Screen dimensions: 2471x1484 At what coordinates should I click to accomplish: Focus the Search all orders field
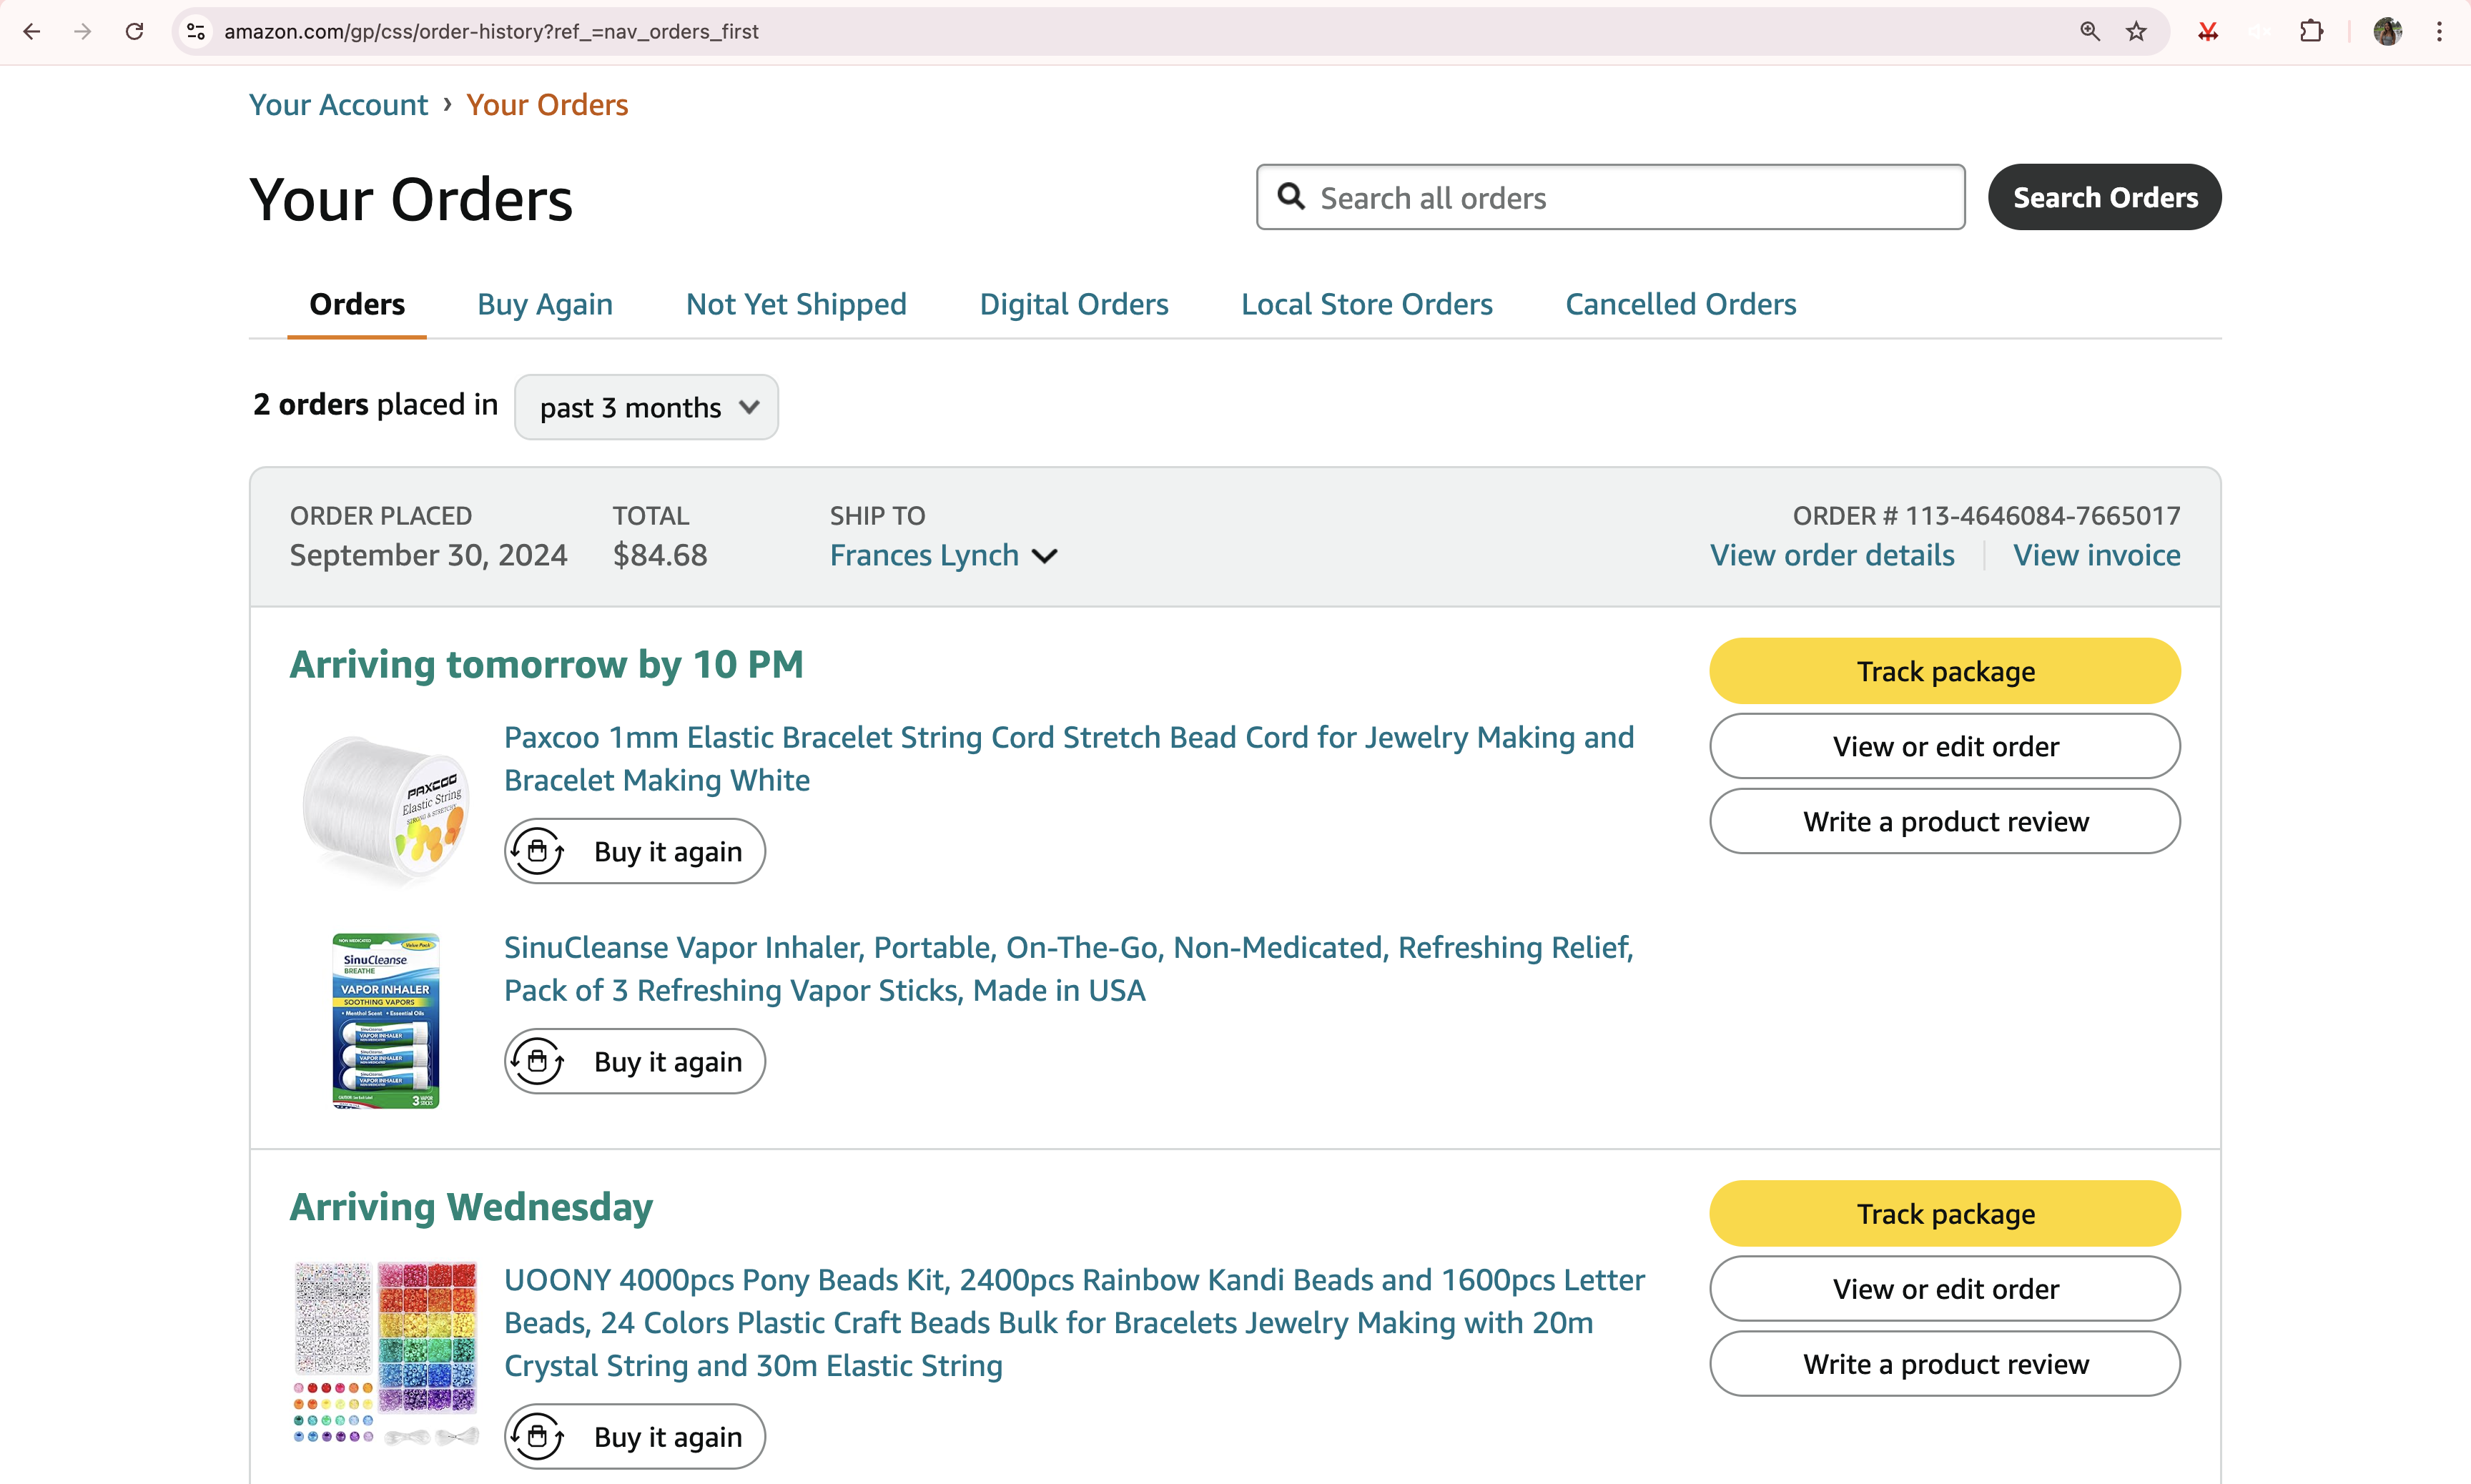click(x=1610, y=197)
